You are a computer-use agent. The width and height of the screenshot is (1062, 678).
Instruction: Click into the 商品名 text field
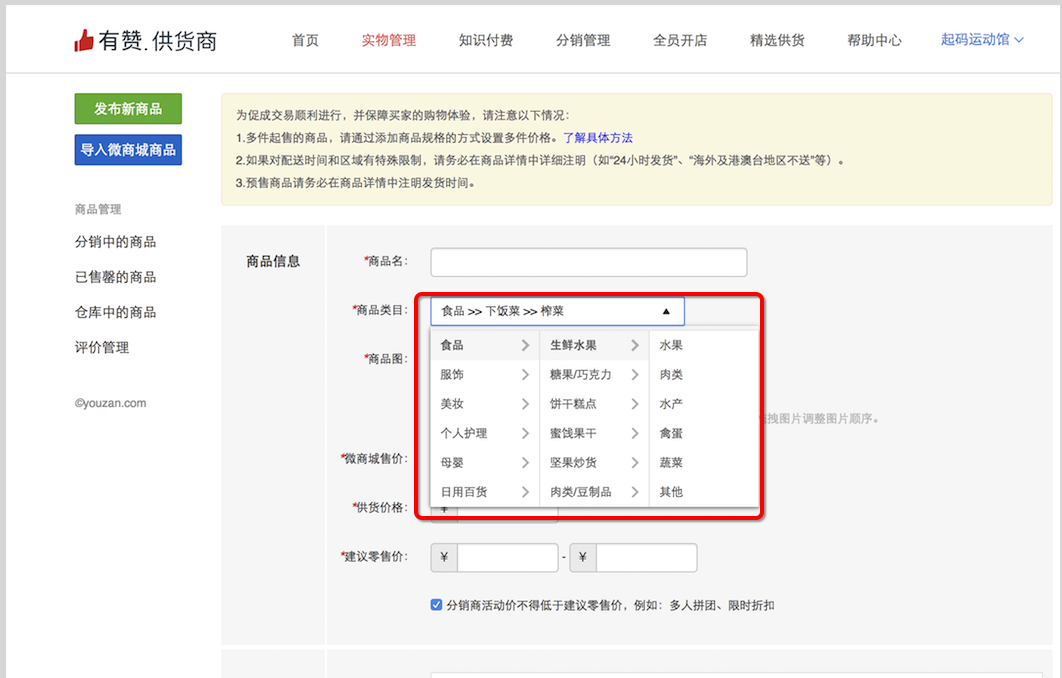point(588,262)
